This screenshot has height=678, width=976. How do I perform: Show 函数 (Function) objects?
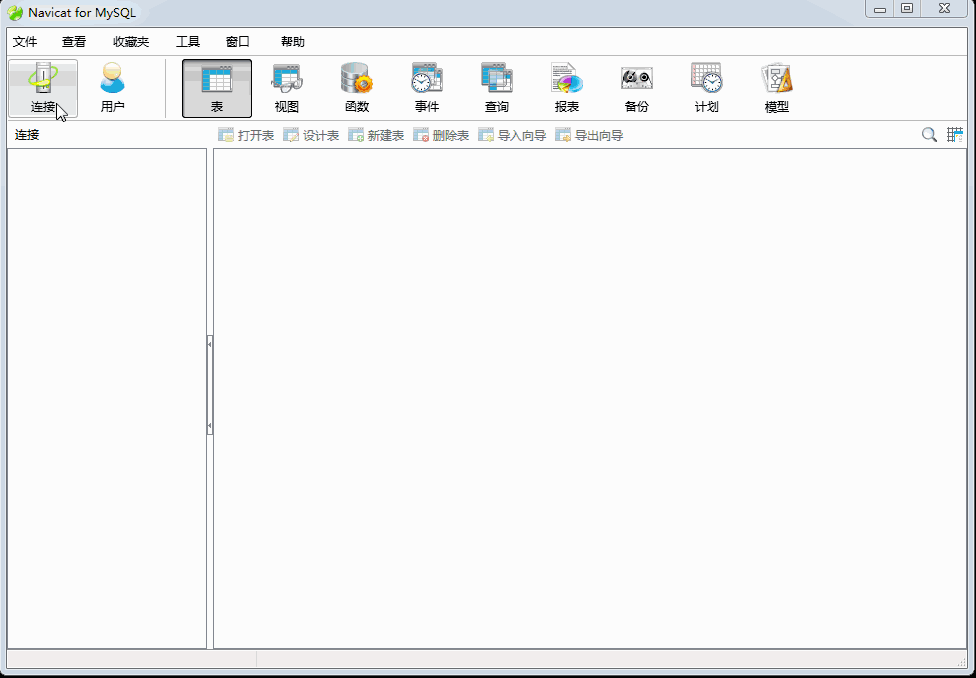tap(357, 88)
